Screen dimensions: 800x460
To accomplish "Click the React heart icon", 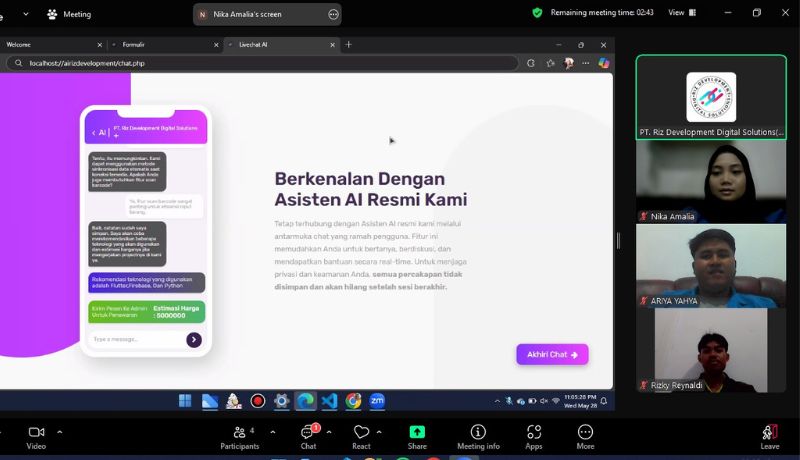I will click(361, 432).
